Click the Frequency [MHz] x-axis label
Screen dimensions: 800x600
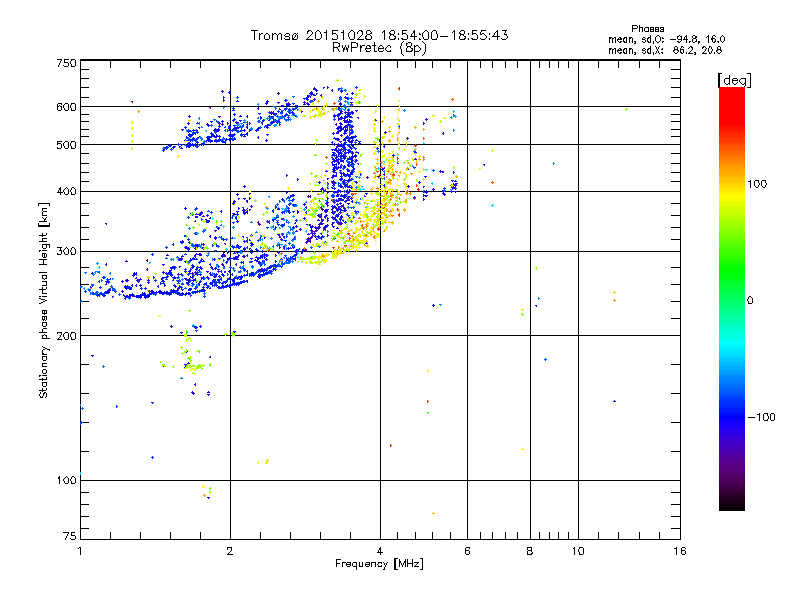pyautogui.click(x=379, y=565)
